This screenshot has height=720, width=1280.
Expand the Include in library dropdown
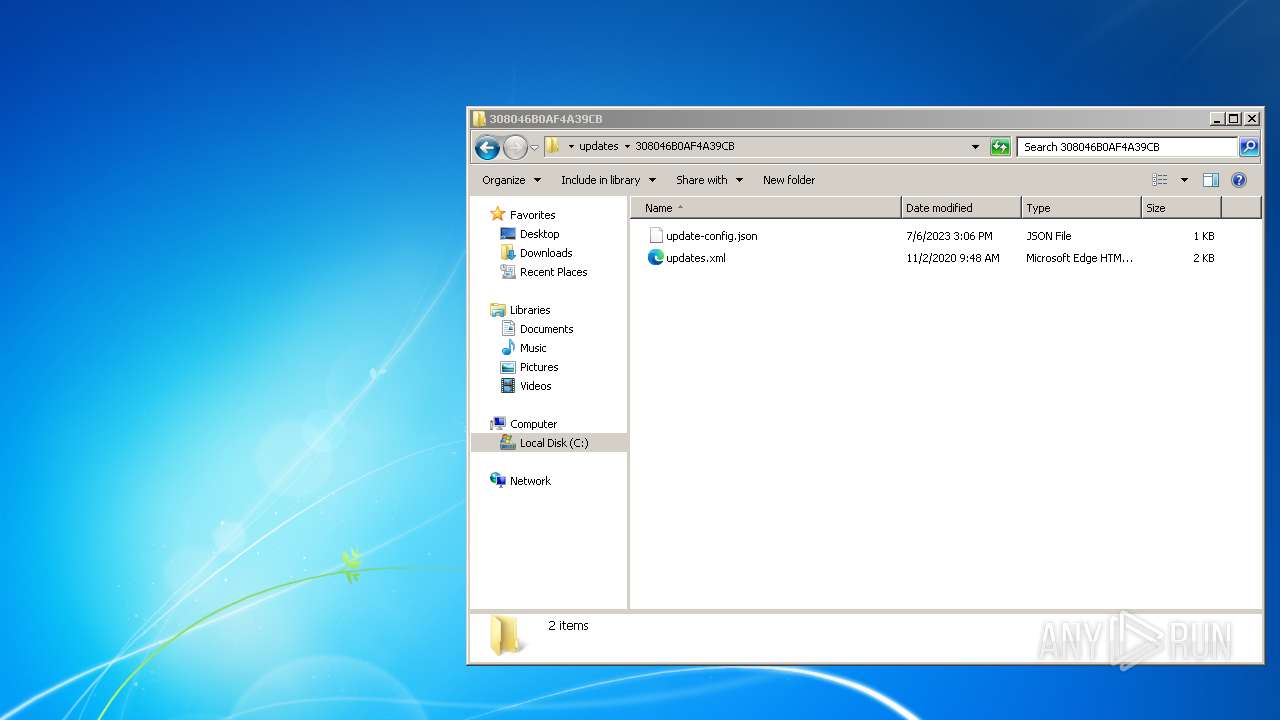pos(608,180)
